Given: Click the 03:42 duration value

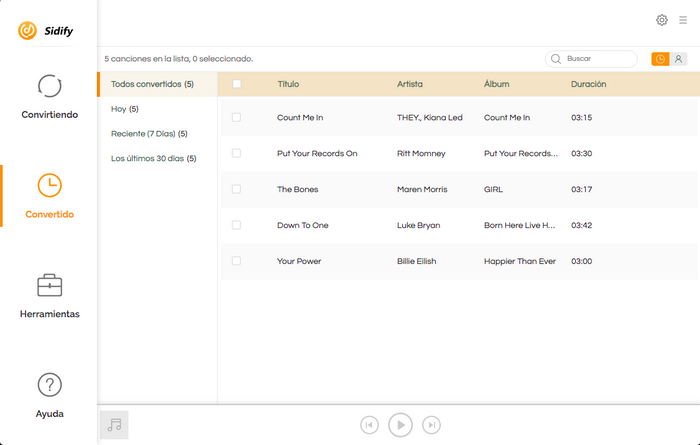Looking at the screenshot, I should click(x=582, y=225).
